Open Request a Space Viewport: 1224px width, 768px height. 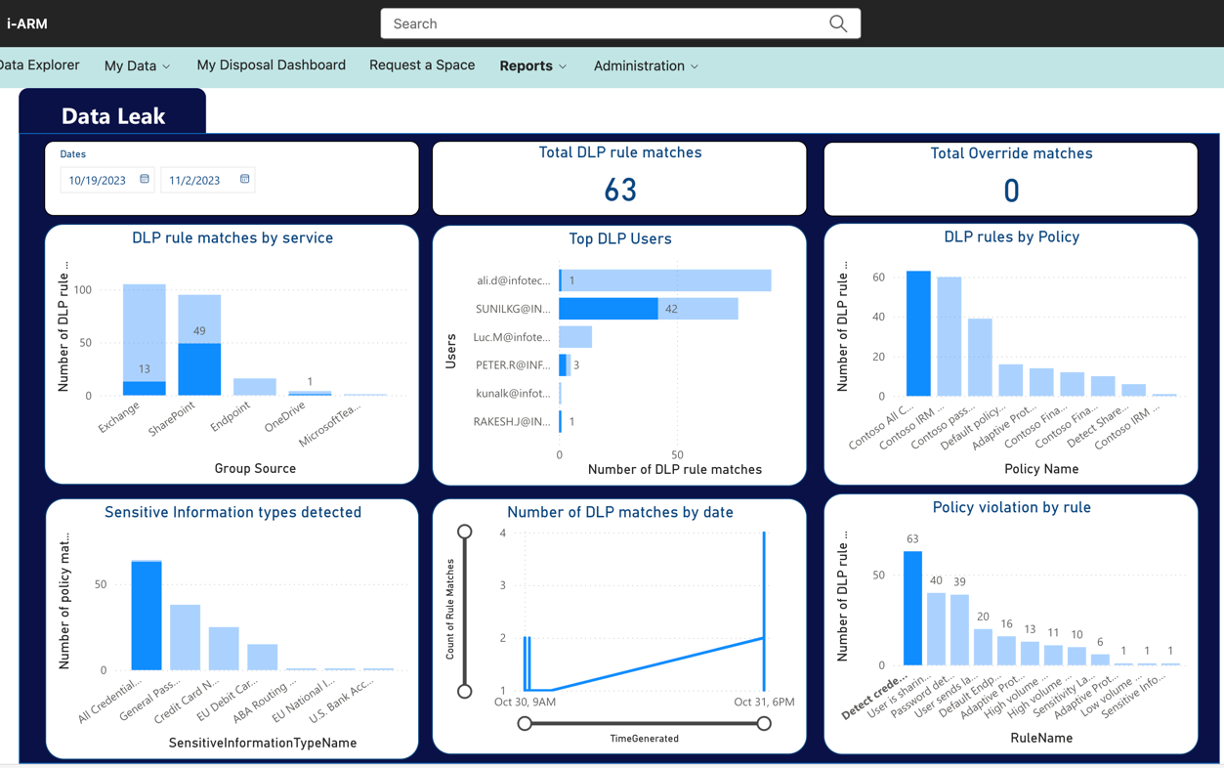(x=420, y=65)
